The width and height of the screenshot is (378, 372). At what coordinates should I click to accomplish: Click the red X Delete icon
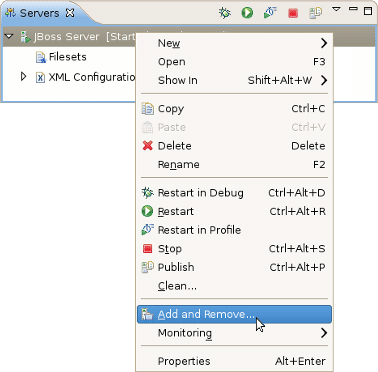click(x=147, y=146)
